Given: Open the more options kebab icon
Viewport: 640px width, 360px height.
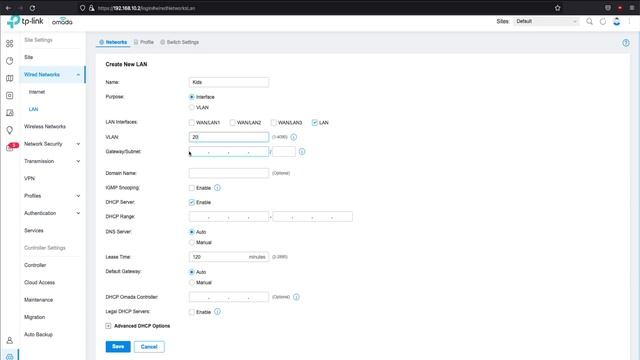Looking at the screenshot, I should [x=629, y=21].
